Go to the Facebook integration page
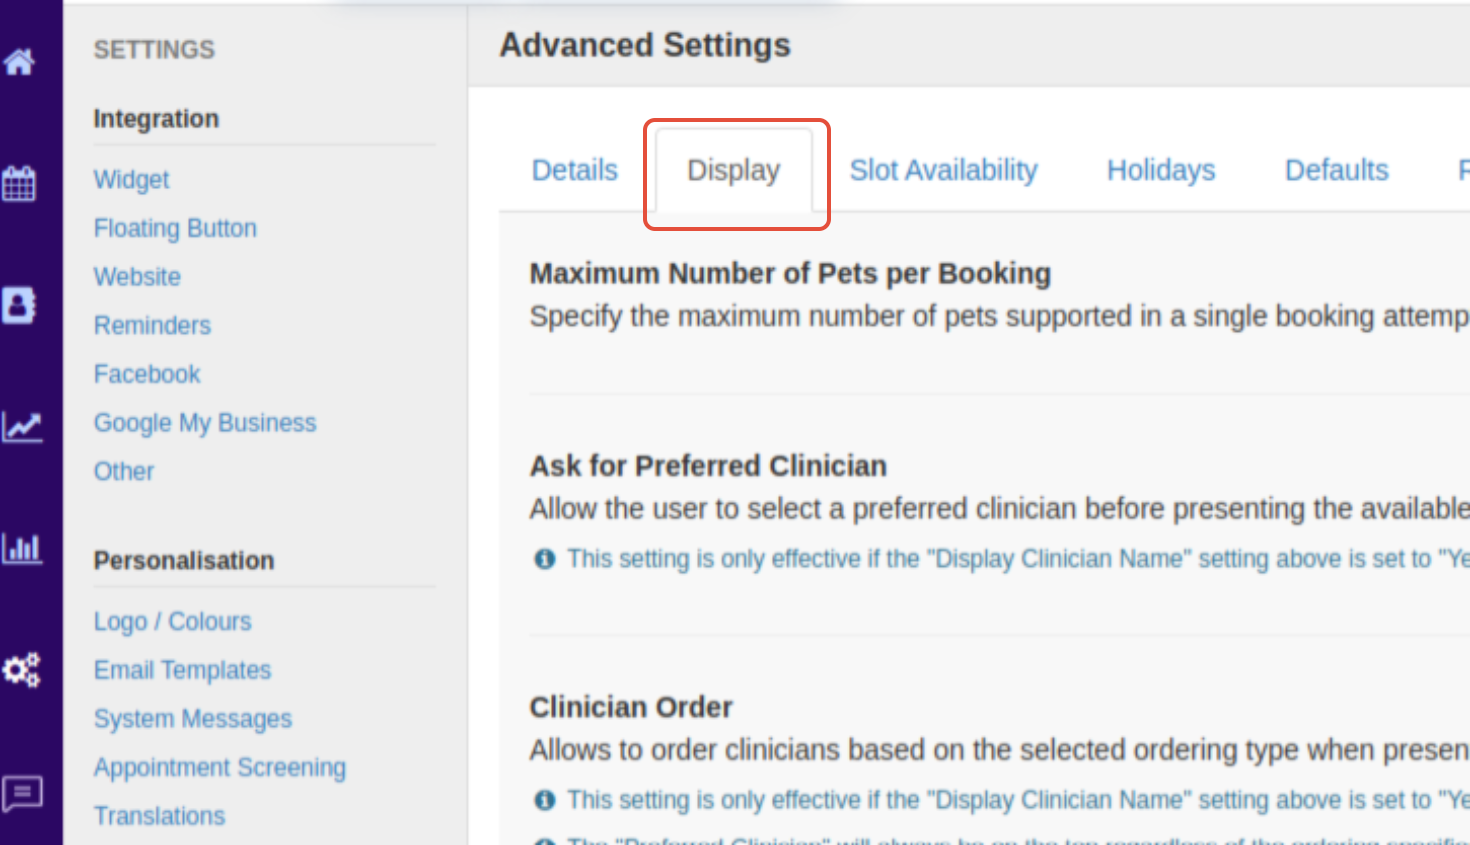 pyautogui.click(x=146, y=373)
